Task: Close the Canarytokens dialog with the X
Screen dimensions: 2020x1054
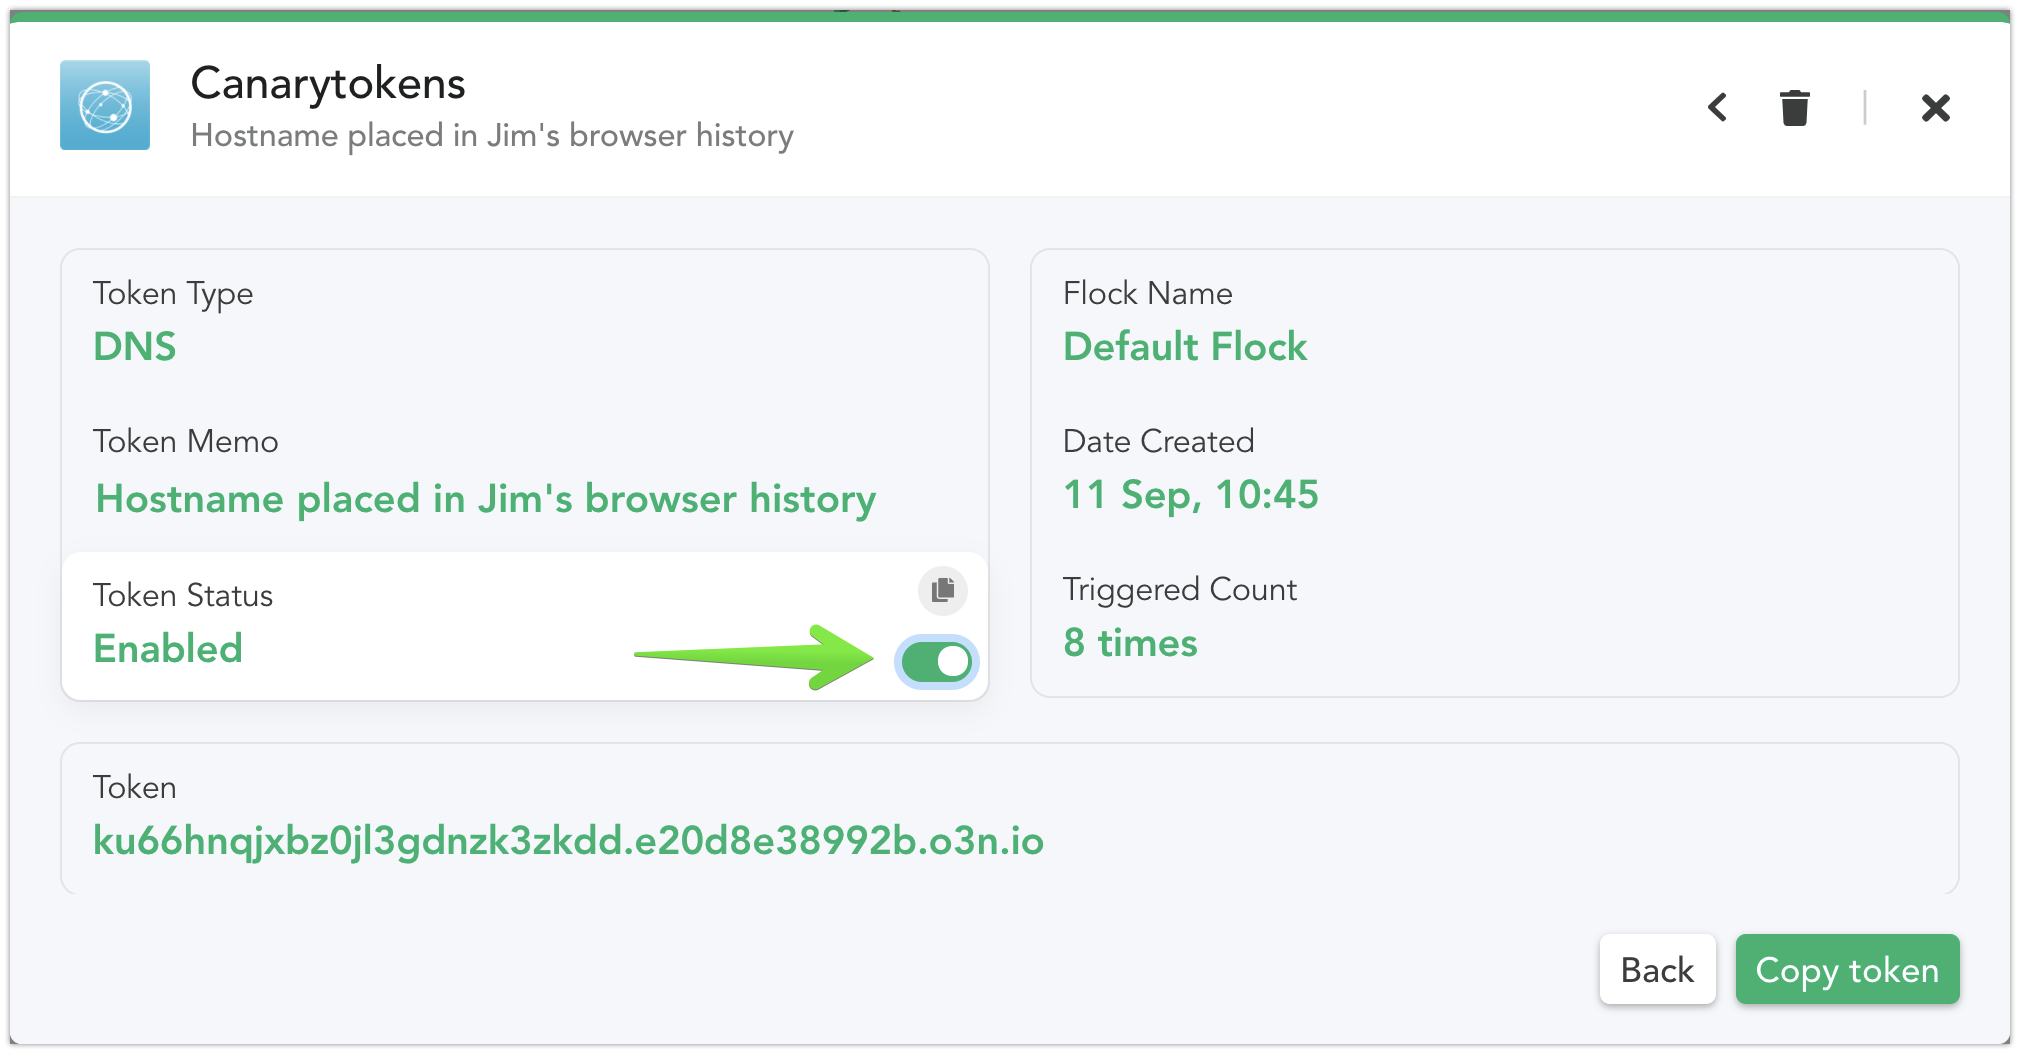Action: coord(1936,107)
